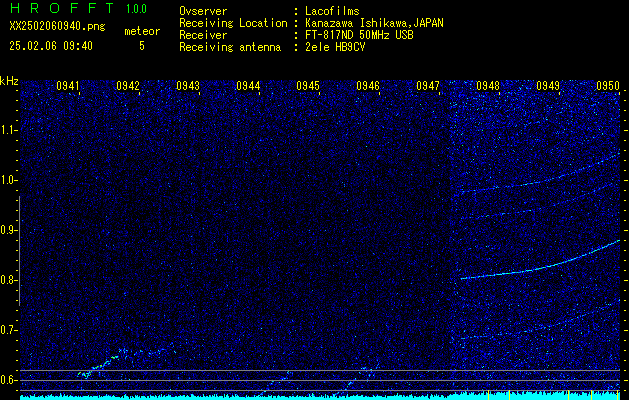Click the 0949 time marker

pos(548,86)
